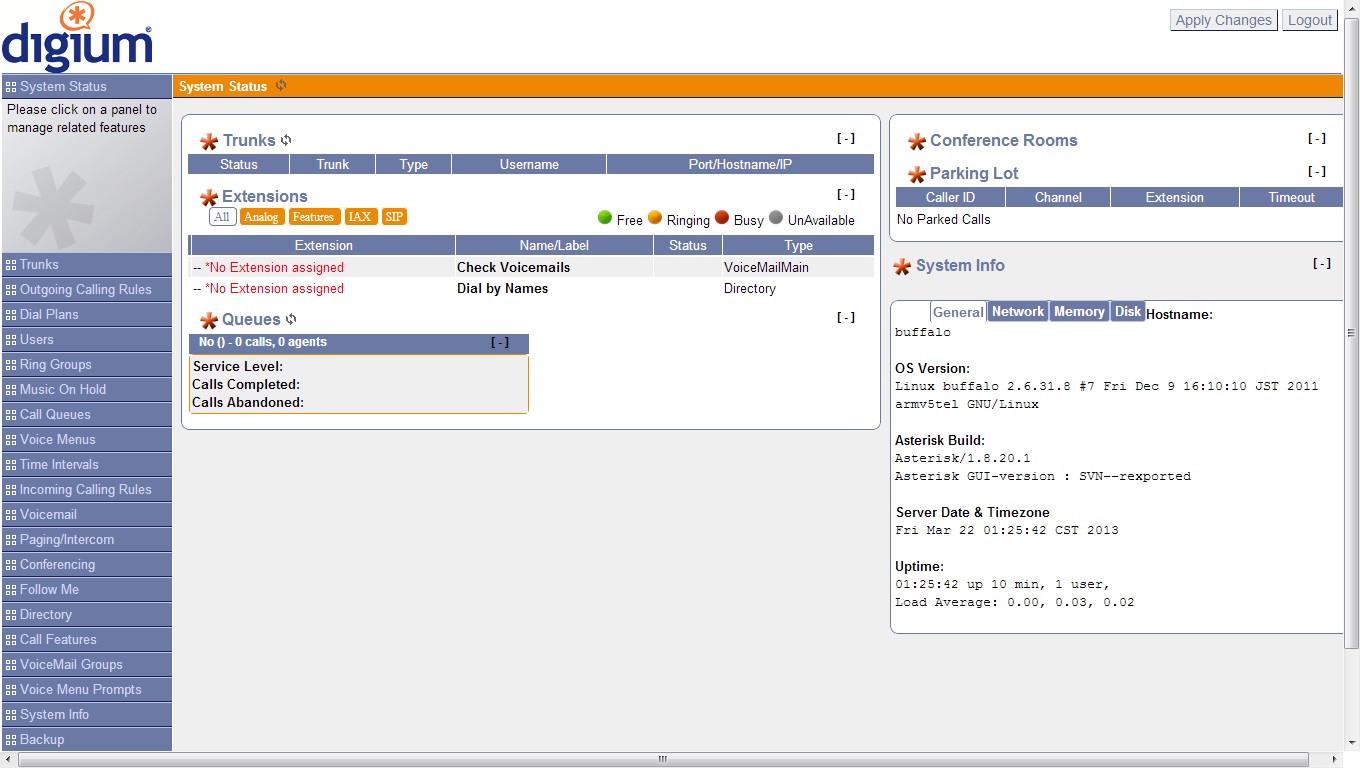Filter extensions by SIP
Screen dimensions: 1360x768
(394, 217)
